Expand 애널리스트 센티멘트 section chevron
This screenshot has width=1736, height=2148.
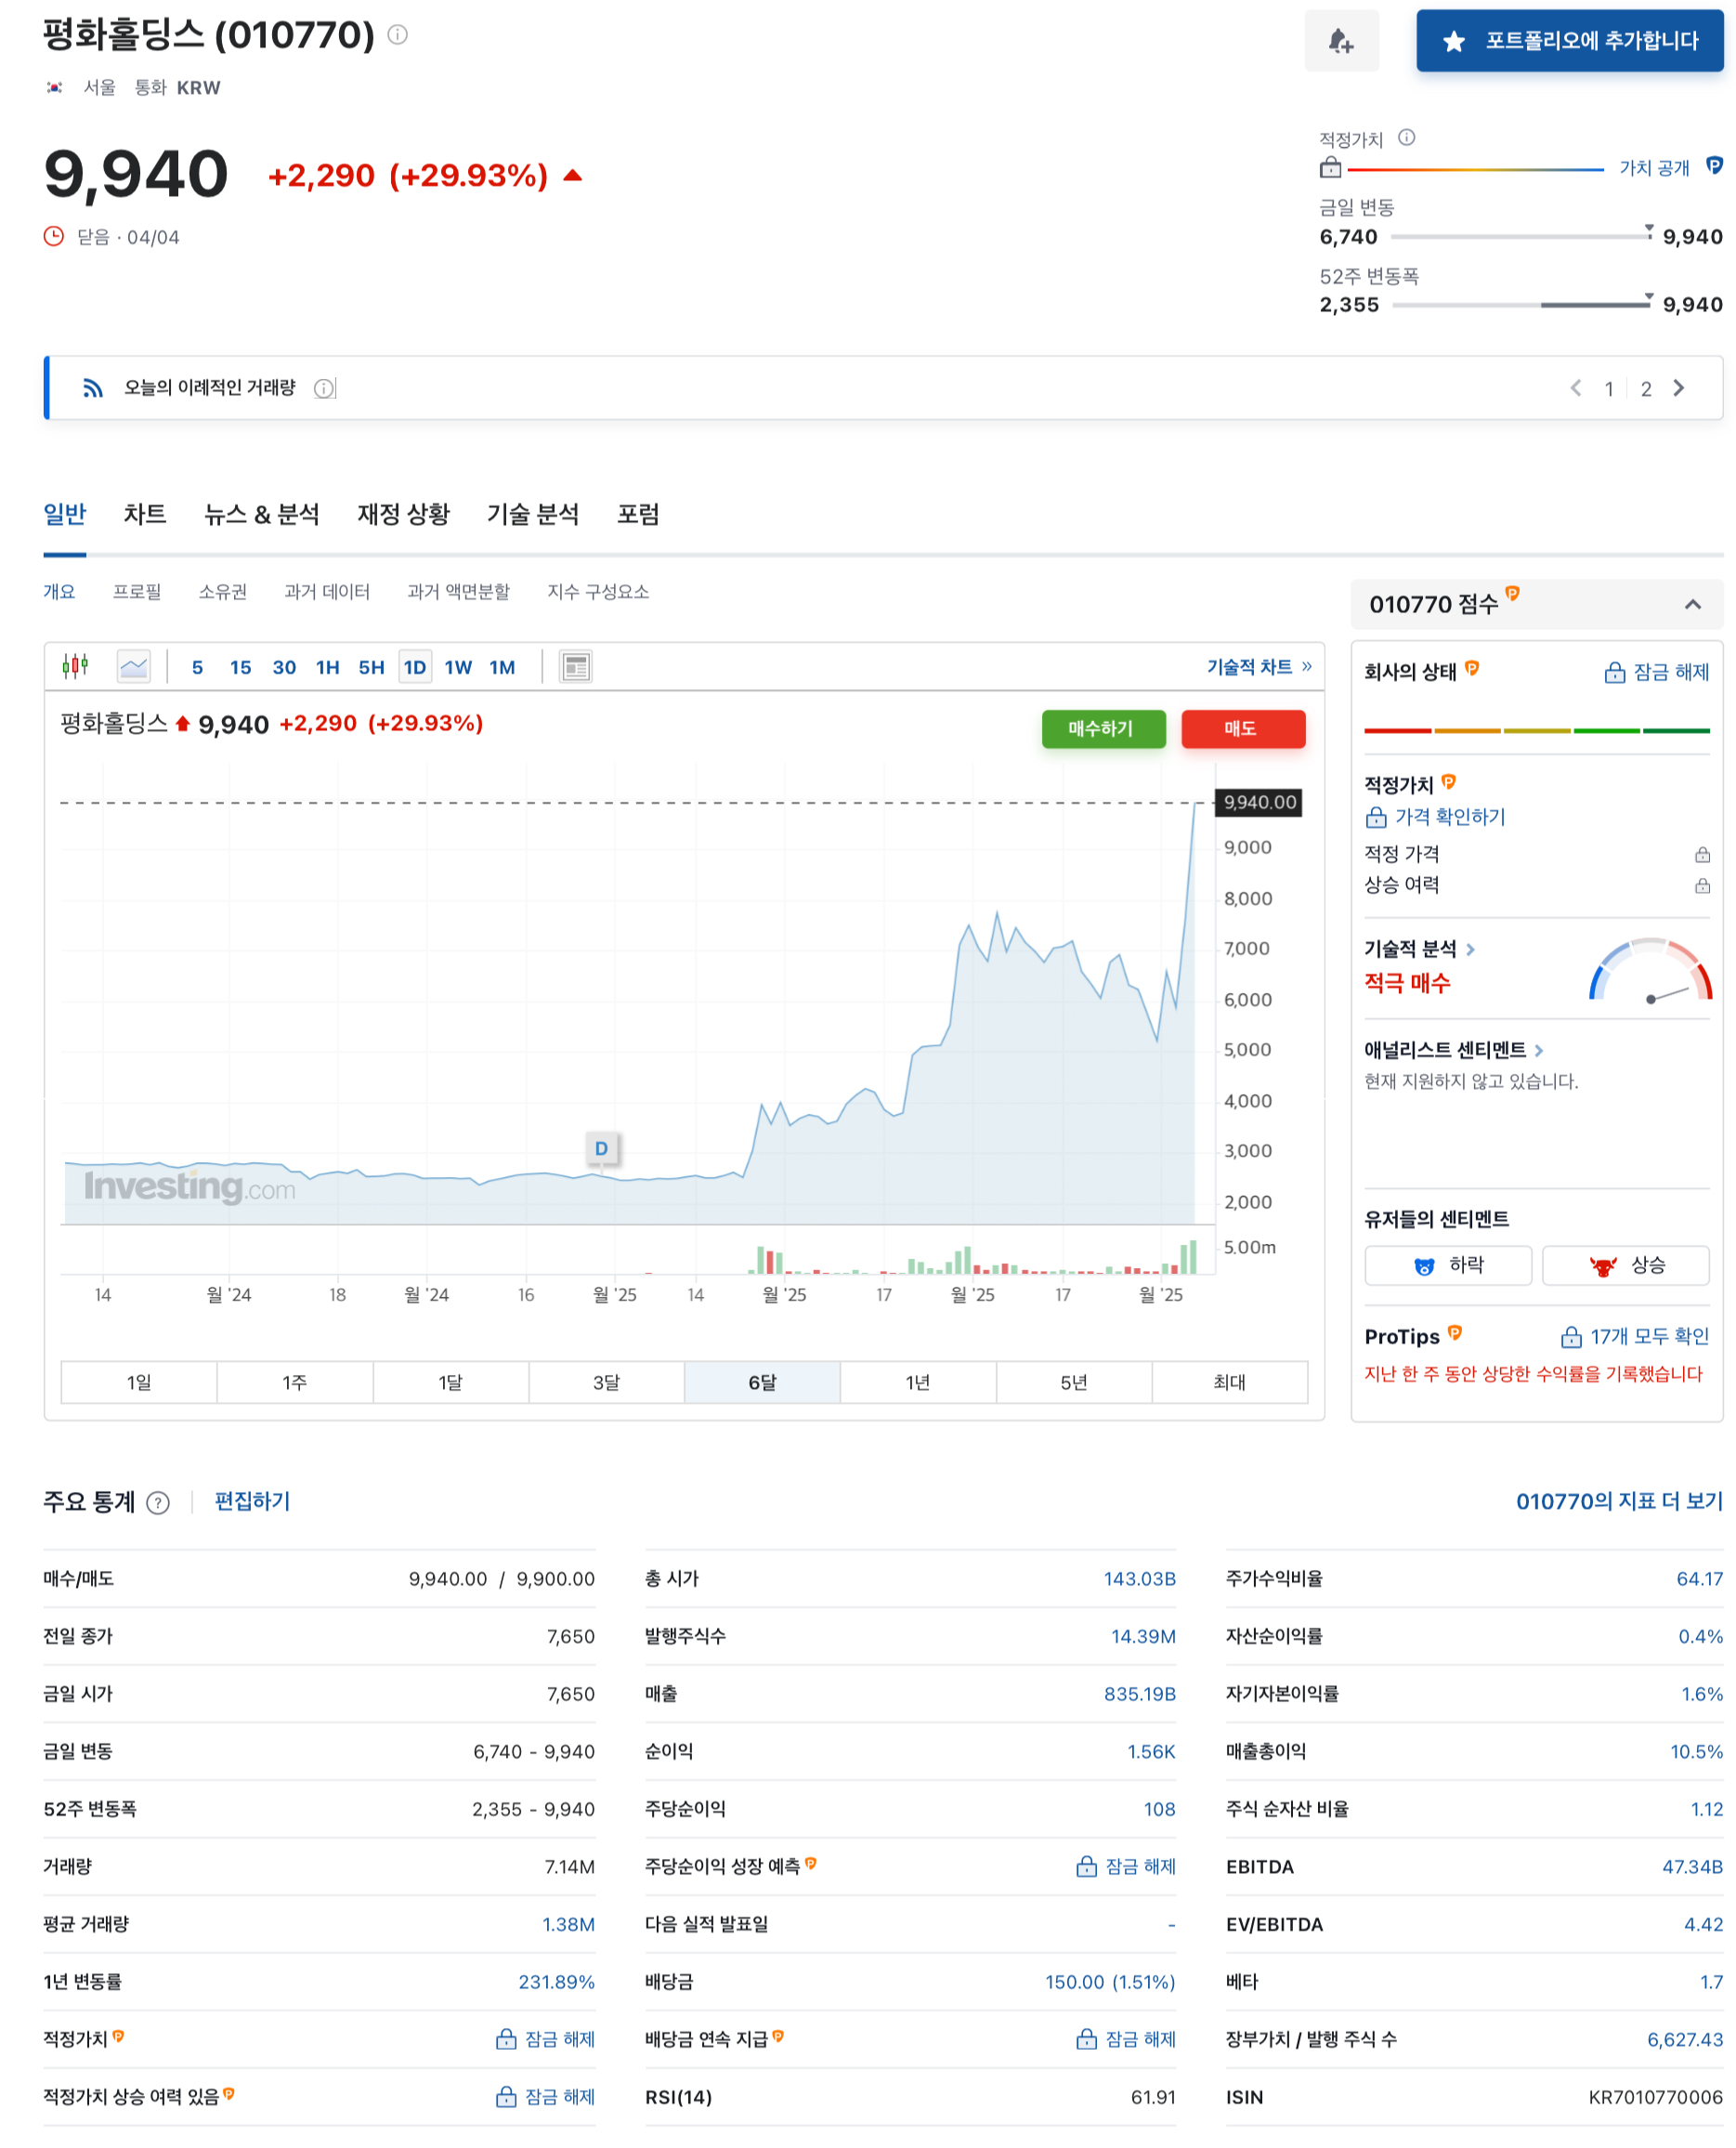(1538, 1050)
